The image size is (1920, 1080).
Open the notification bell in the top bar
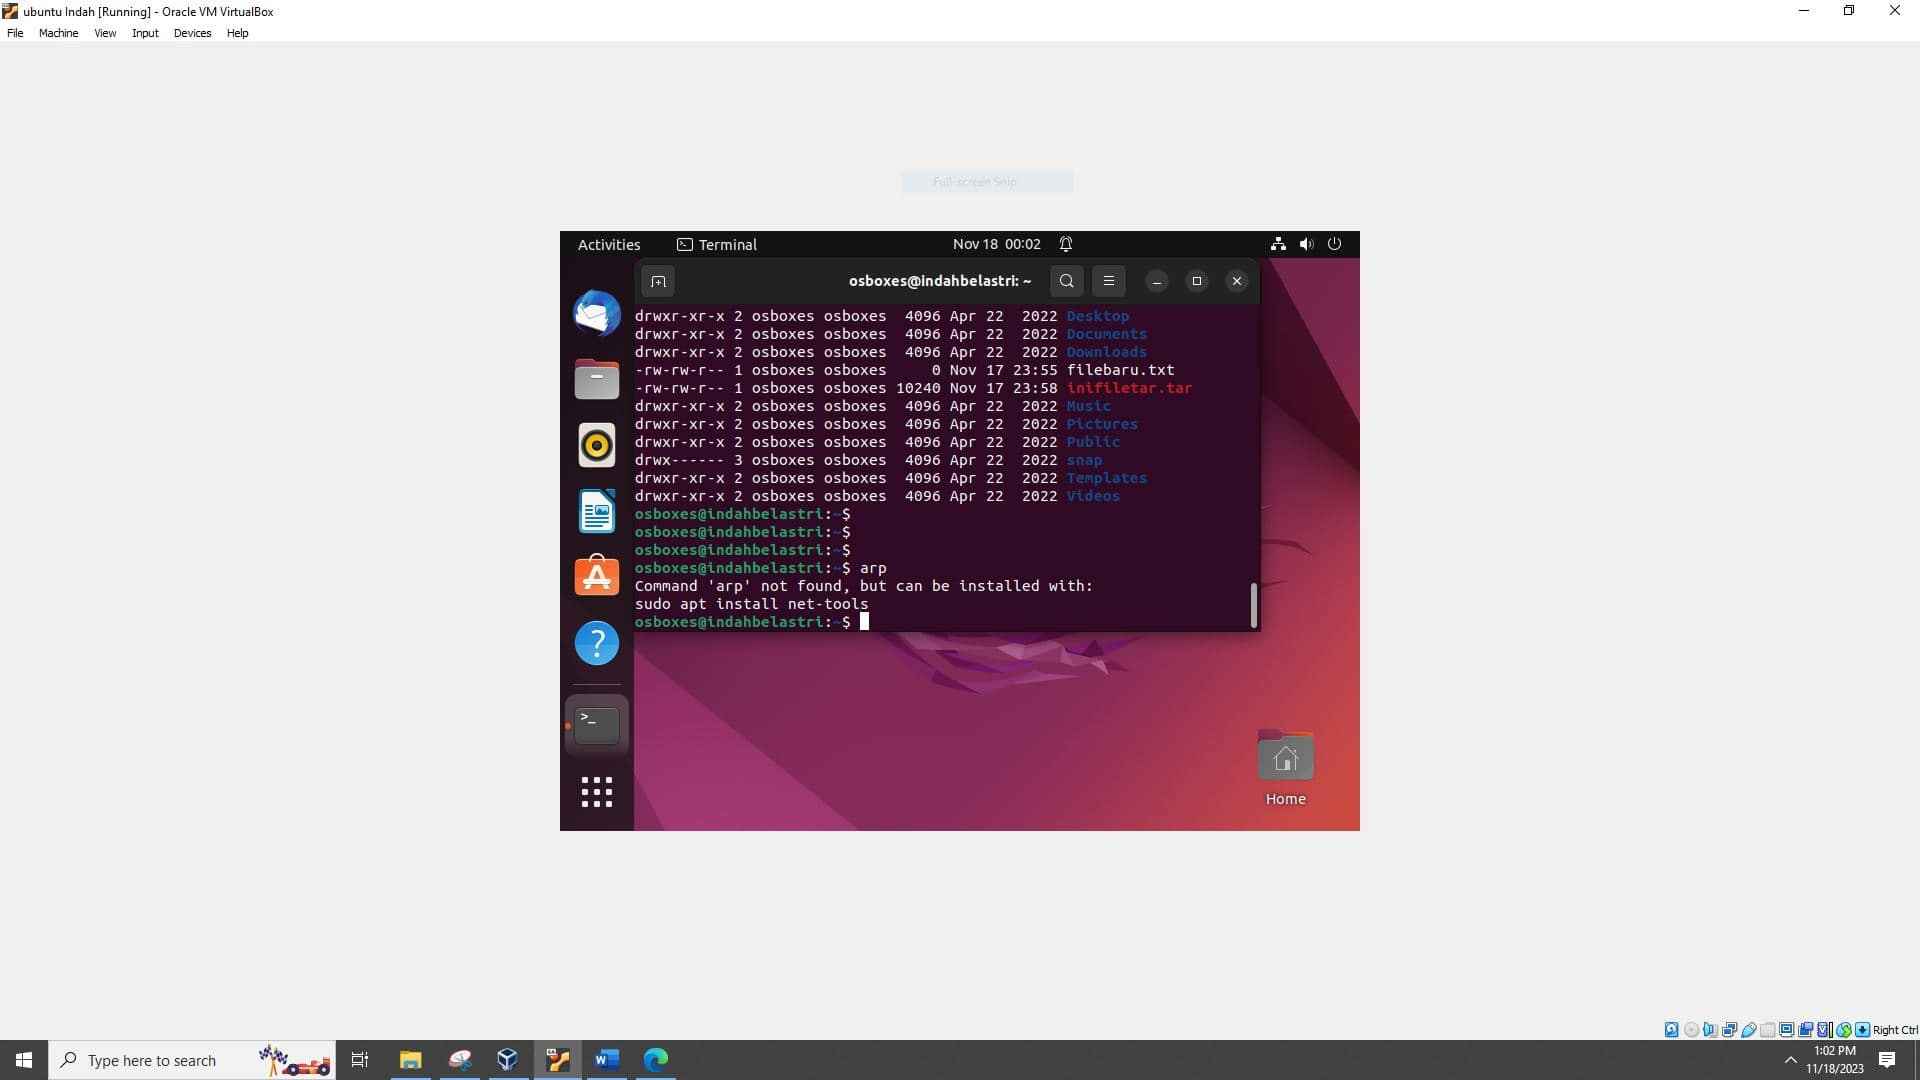click(1066, 244)
